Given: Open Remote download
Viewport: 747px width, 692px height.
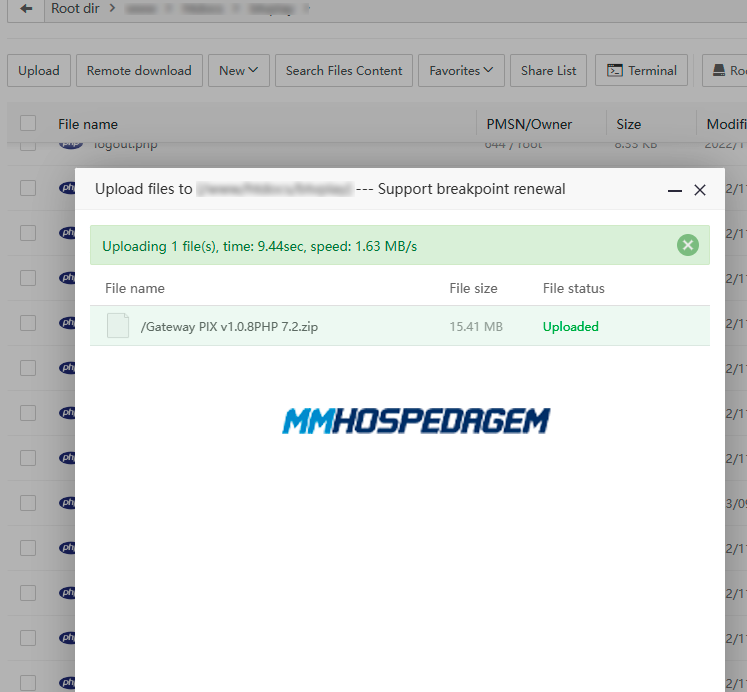Looking at the screenshot, I should coord(139,70).
